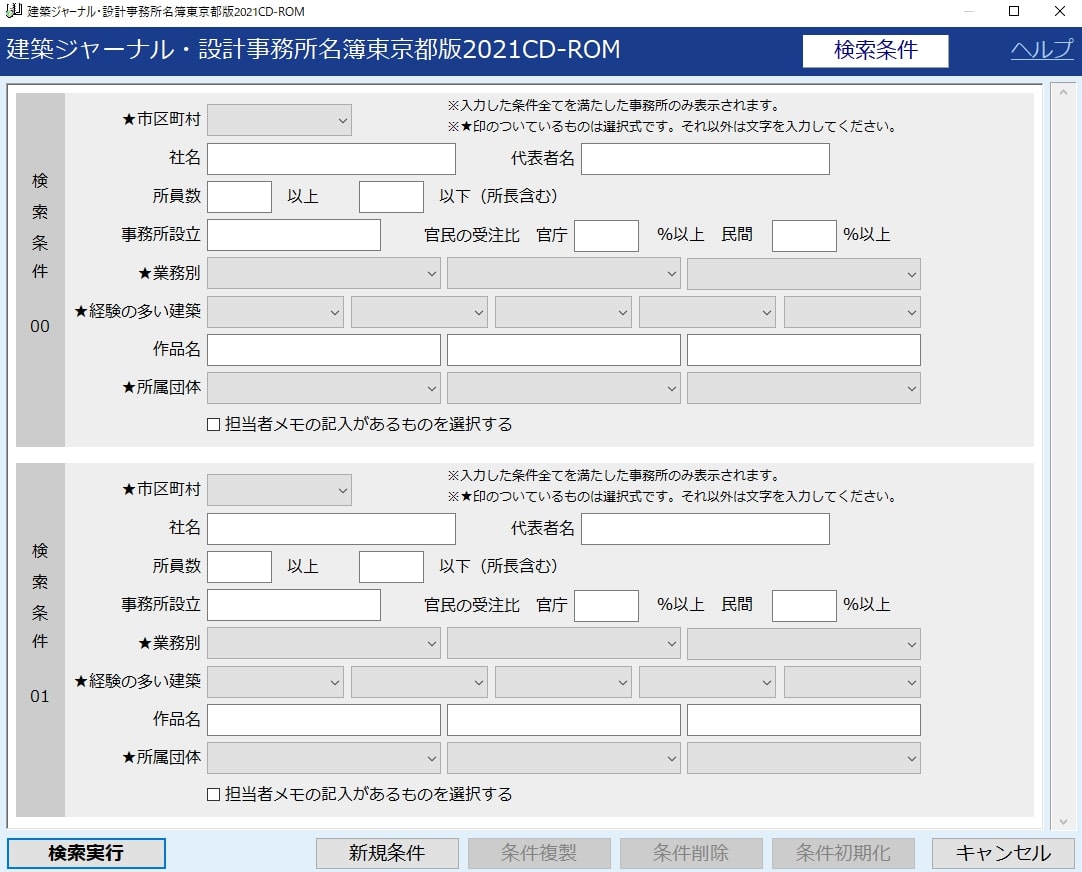
Task: Maximize the application window
Action: [x=1014, y=12]
